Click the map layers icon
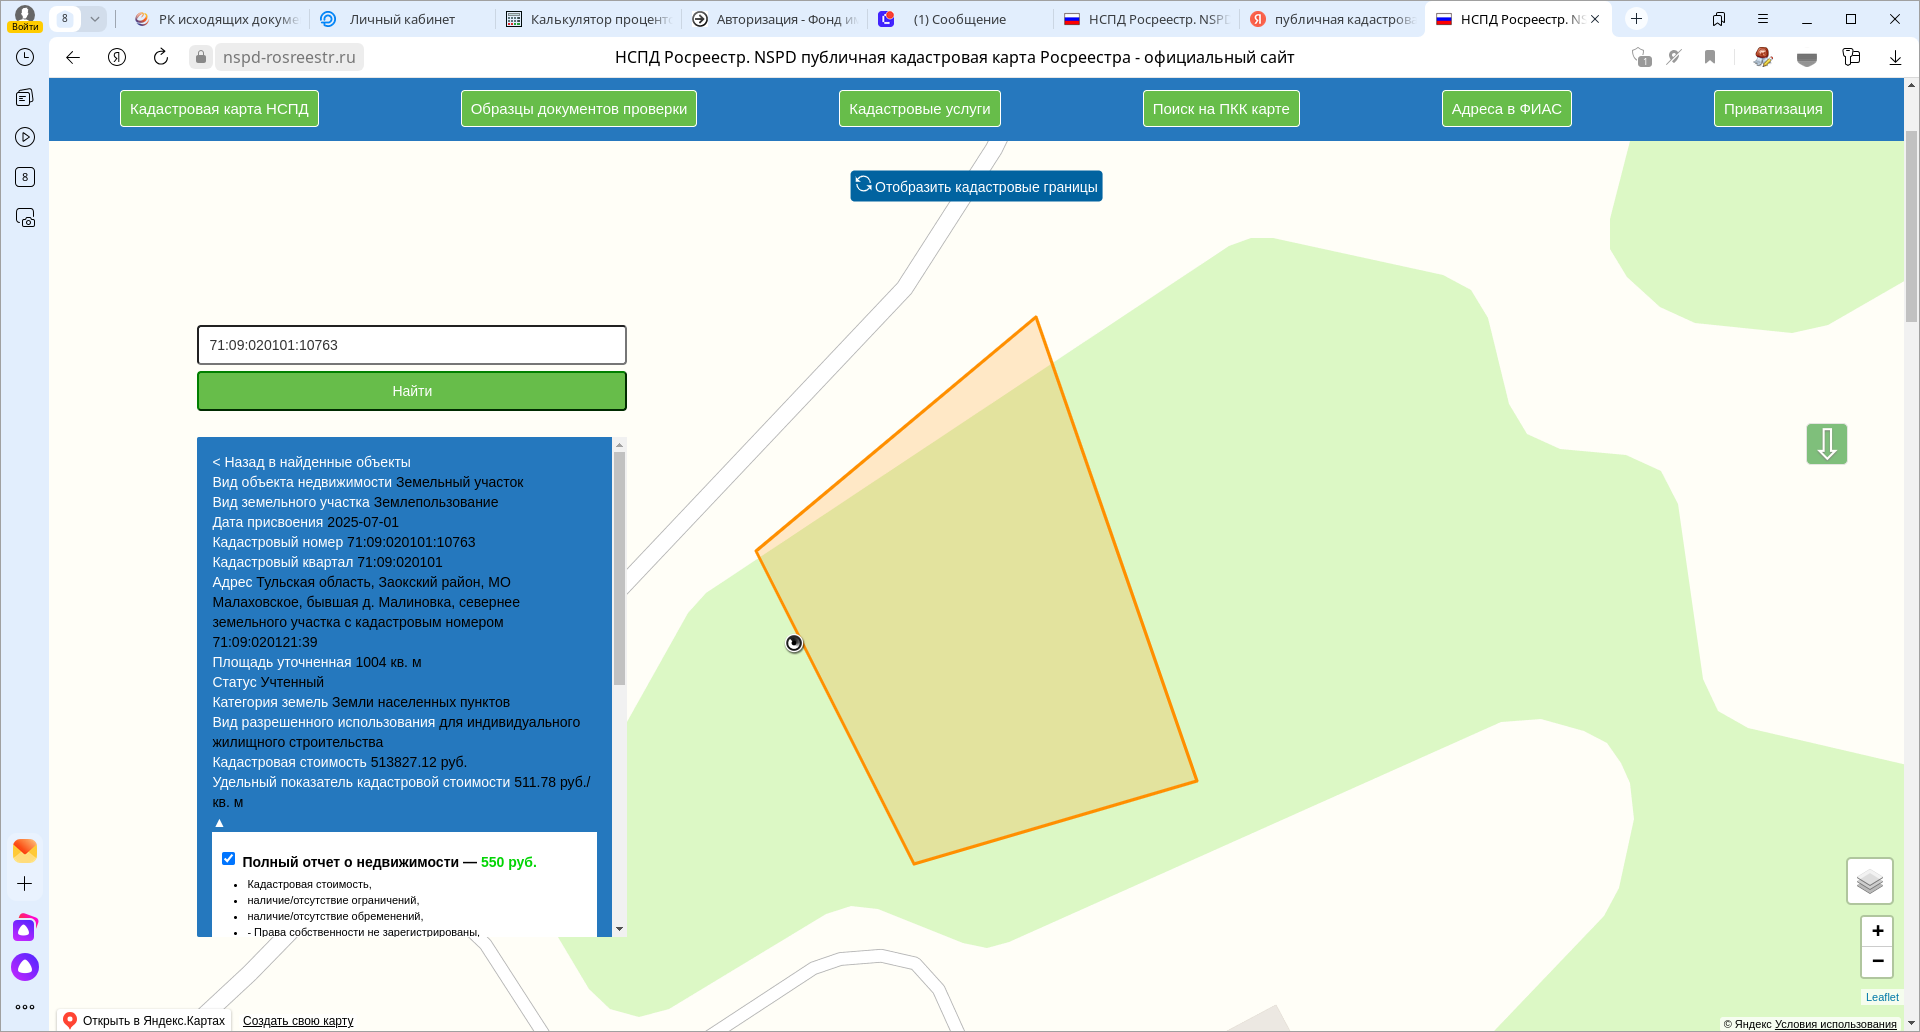The width and height of the screenshot is (1920, 1032). 1869,881
